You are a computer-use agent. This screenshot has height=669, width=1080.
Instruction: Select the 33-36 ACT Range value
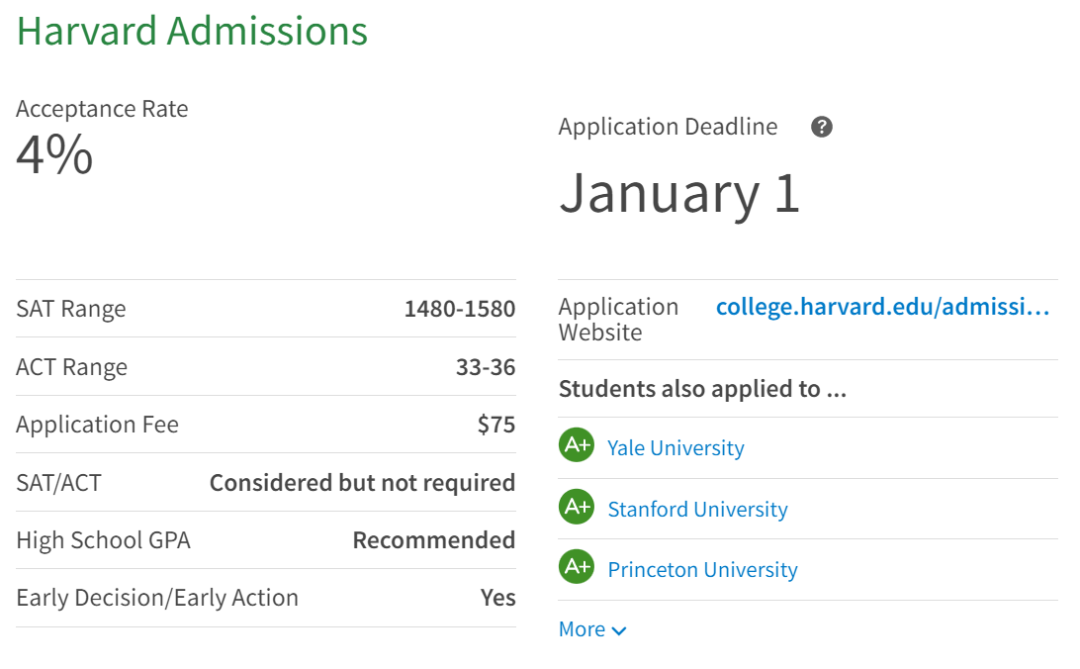[x=485, y=367]
